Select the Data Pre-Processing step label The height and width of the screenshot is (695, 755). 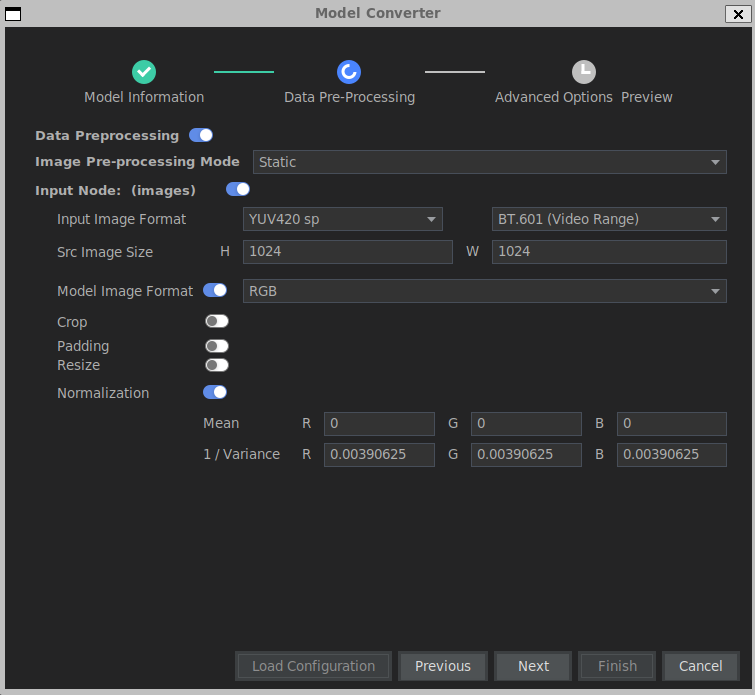(350, 97)
